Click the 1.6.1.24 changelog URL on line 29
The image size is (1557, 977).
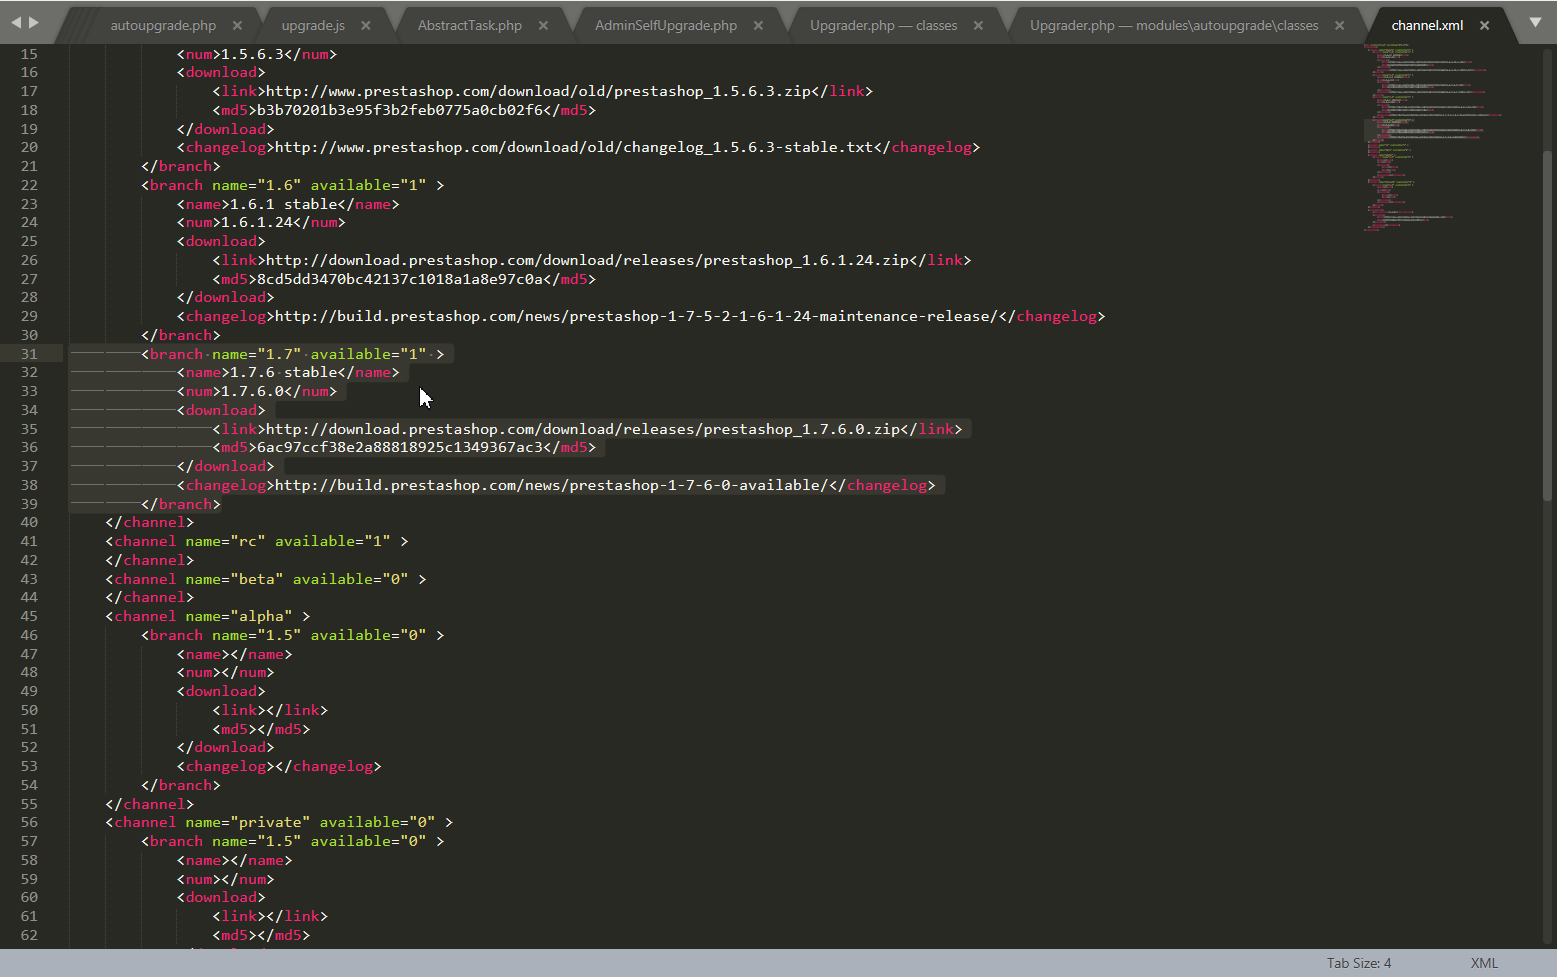click(x=636, y=316)
